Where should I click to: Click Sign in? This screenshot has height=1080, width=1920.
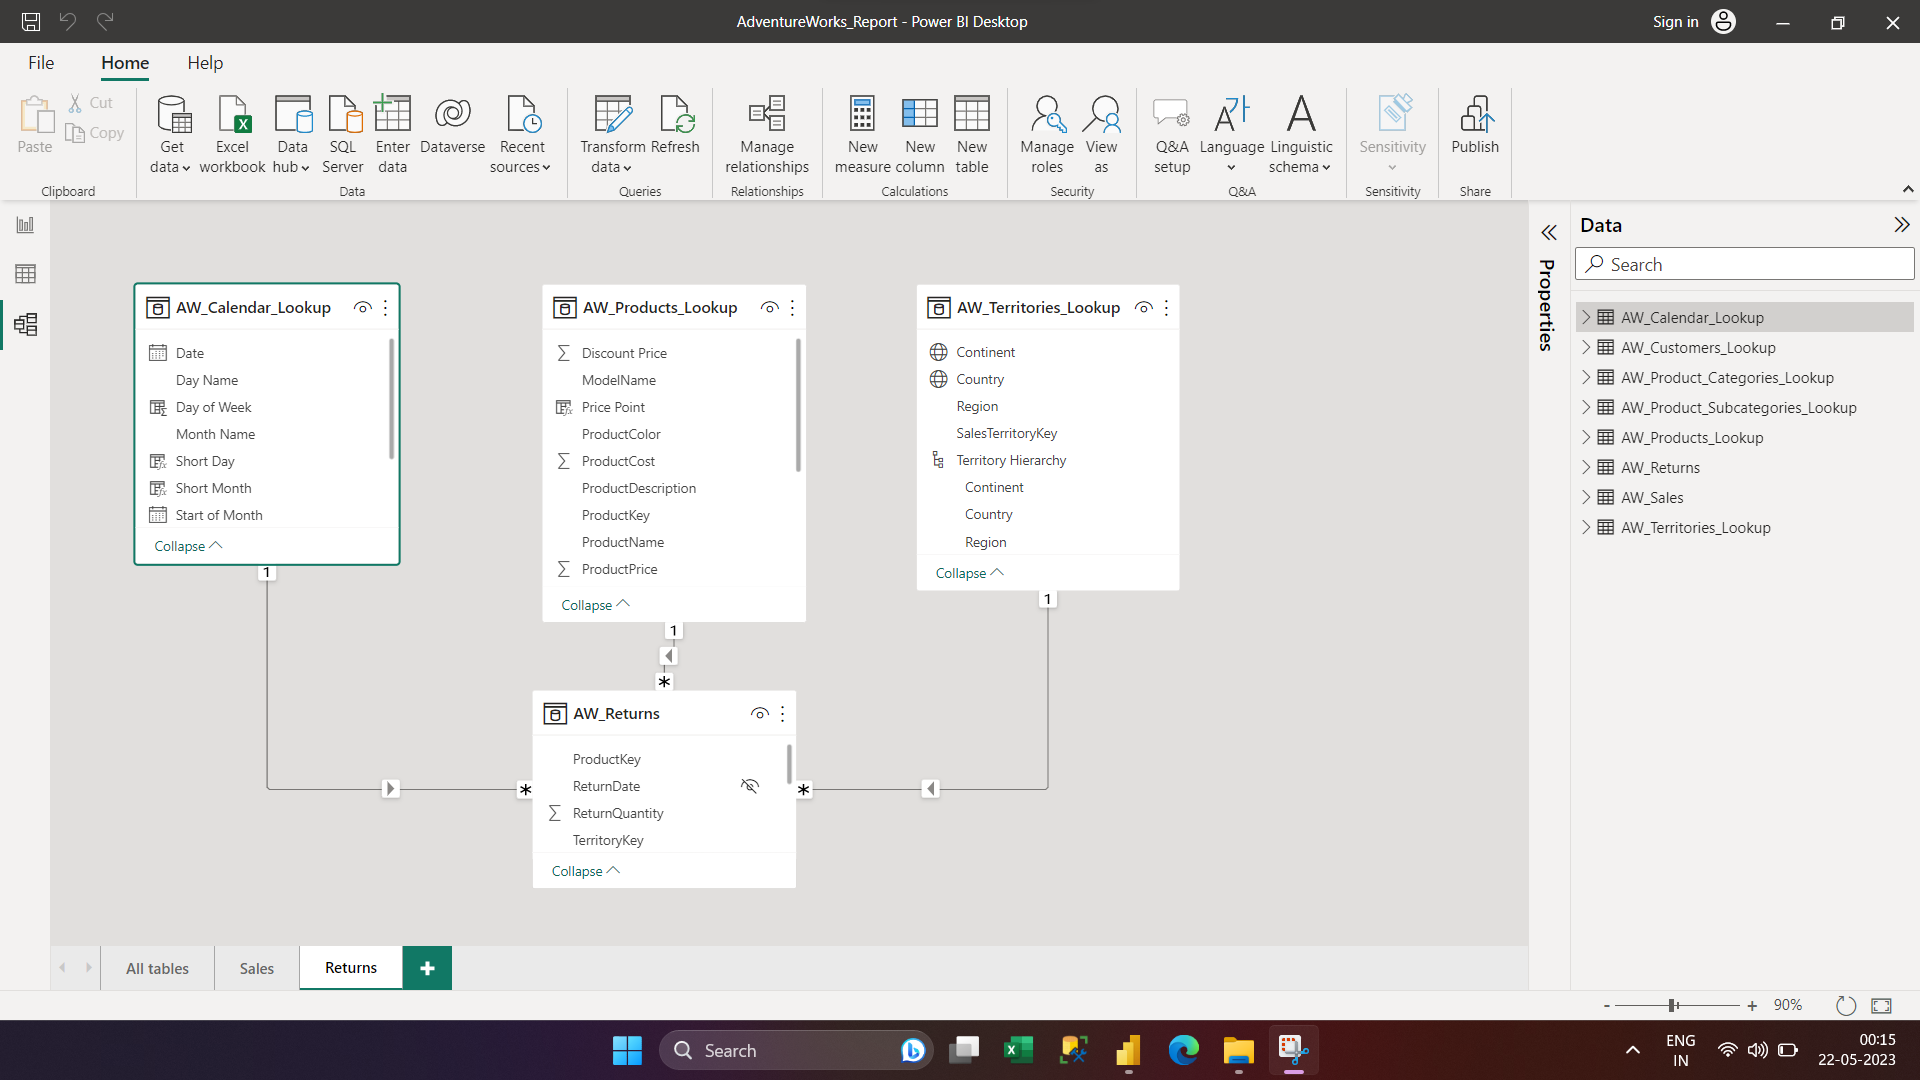pyautogui.click(x=1675, y=21)
